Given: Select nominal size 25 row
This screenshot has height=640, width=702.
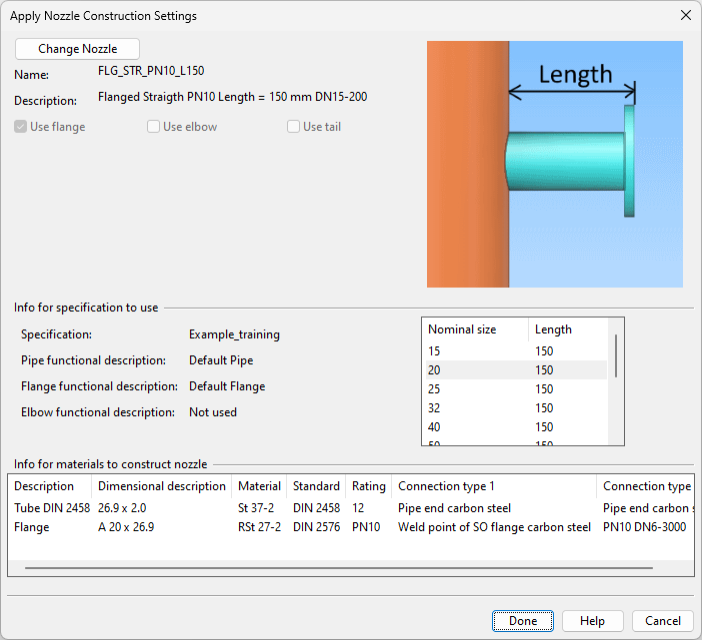Looking at the screenshot, I should (515, 389).
